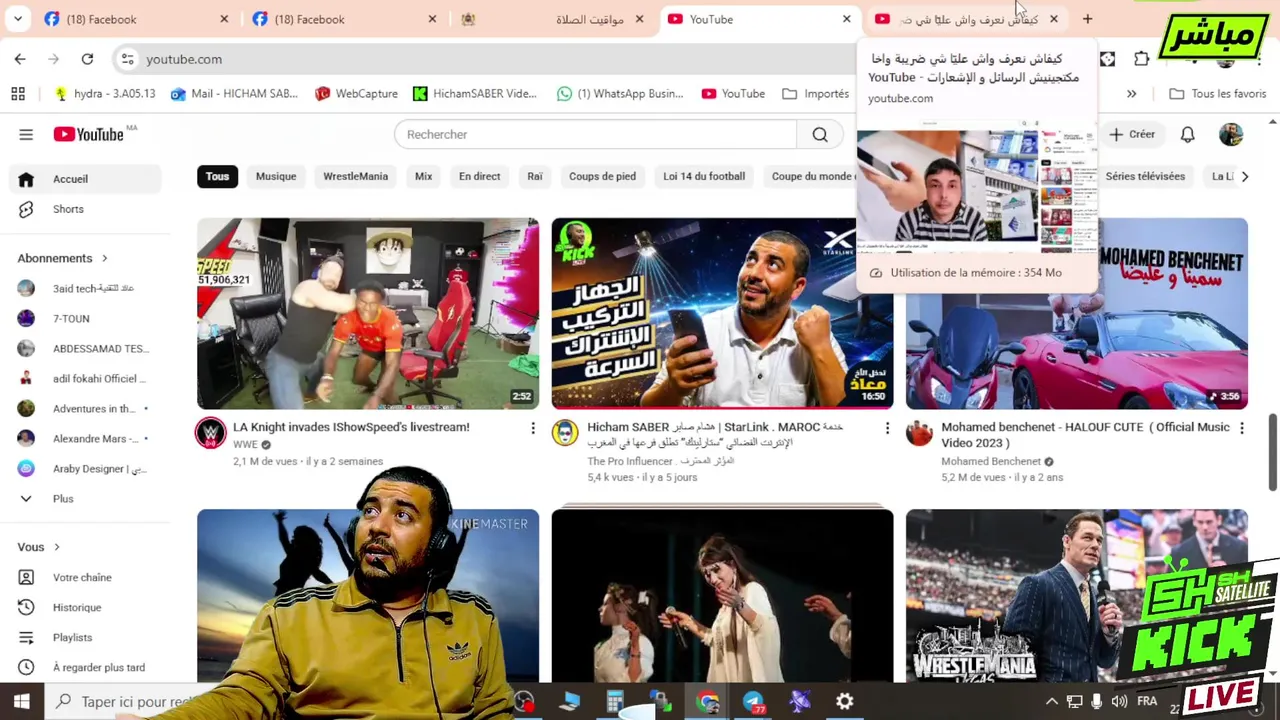Select the Séries télévisées chip

coord(1145,176)
